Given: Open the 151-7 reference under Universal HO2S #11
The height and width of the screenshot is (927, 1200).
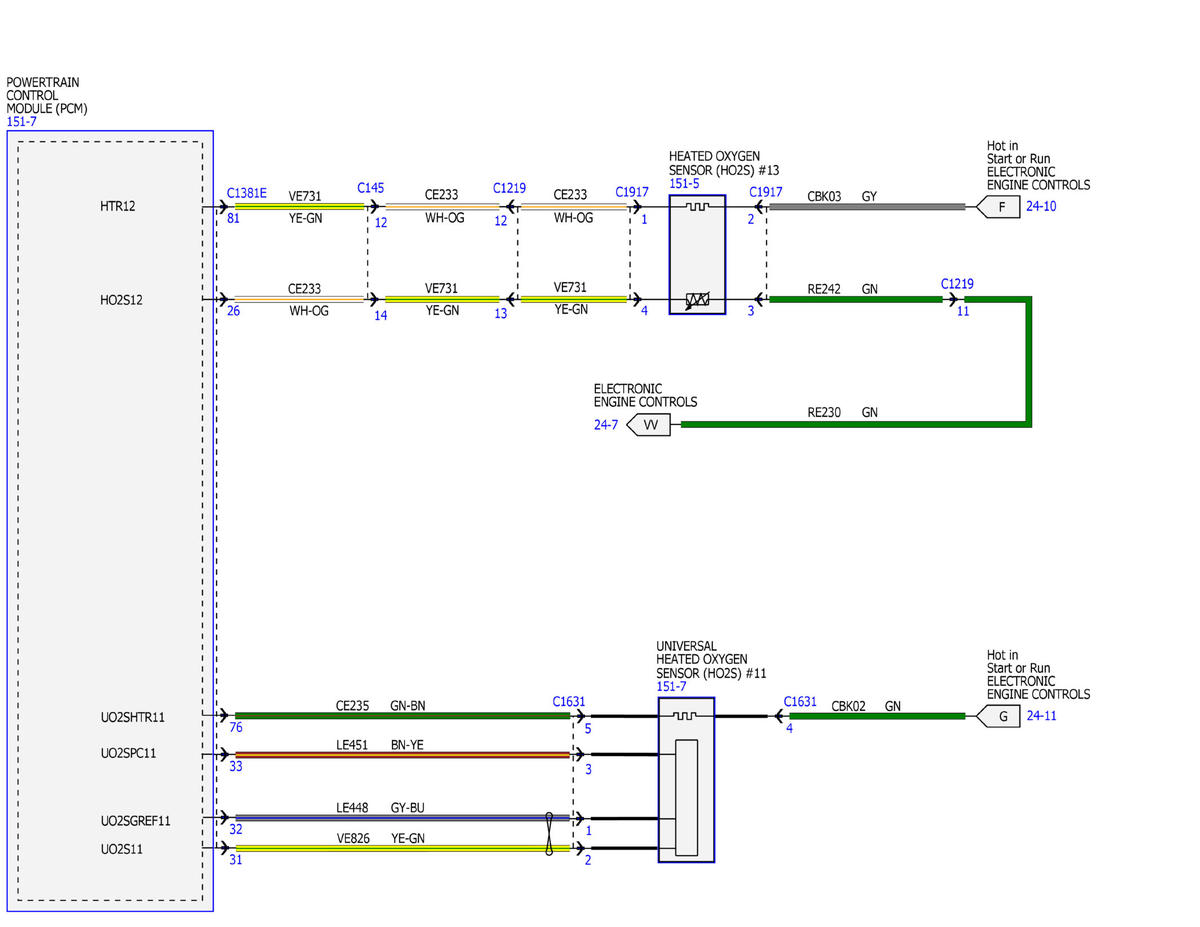Looking at the screenshot, I should (671, 686).
